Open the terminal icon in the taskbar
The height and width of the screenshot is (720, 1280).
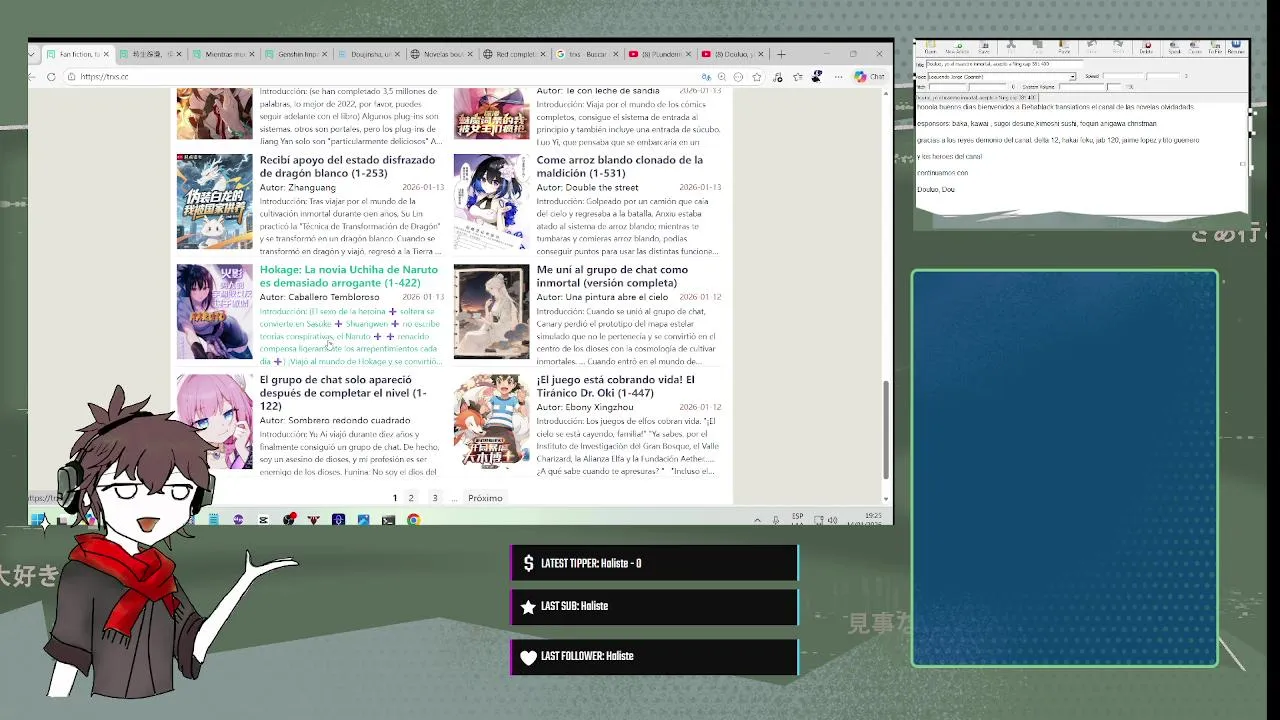388,519
